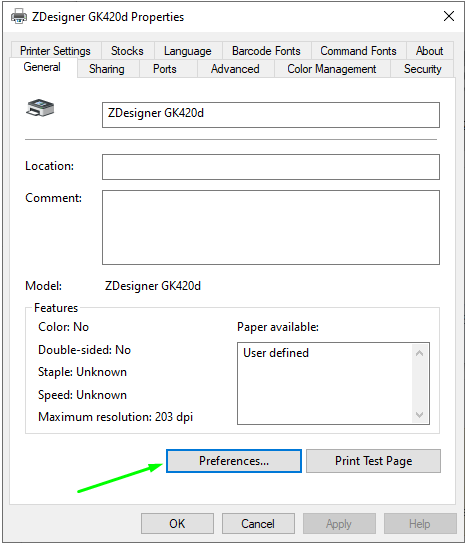467x545 pixels.
Task: Click the paper list scroll down arrow
Action: pyautogui.click(x=419, y=414)
